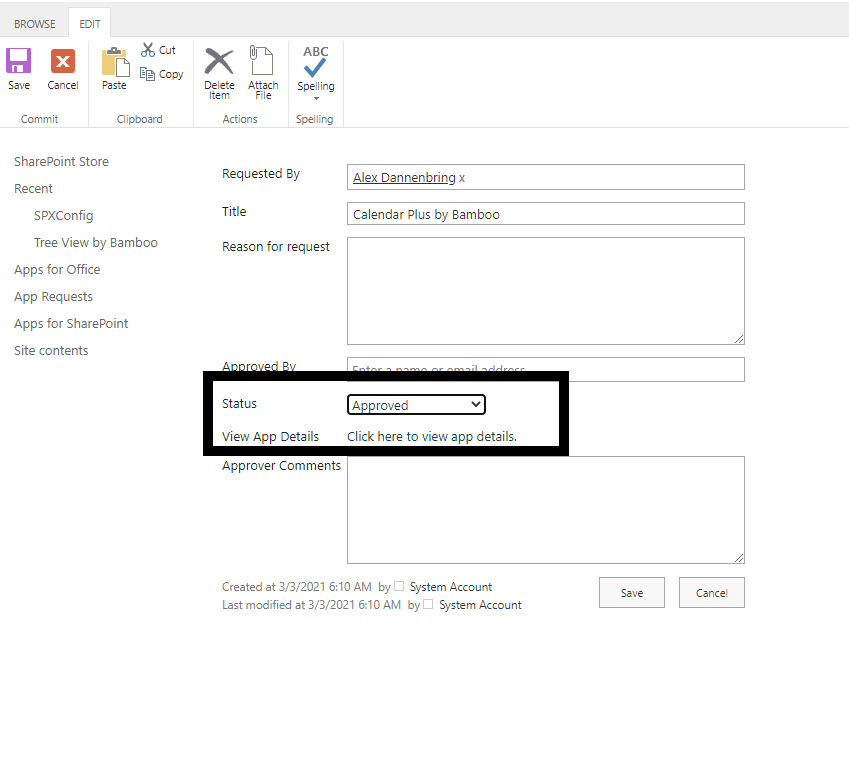
Task: Switch to the BROWSE ribbon tab
Action: [35, 24]
